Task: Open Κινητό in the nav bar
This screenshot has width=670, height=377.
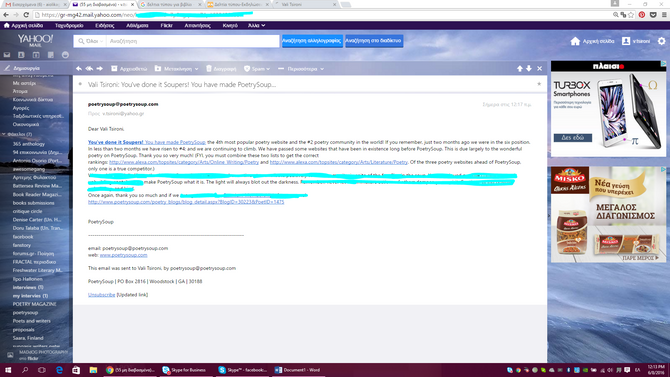Action: (230, 26)
